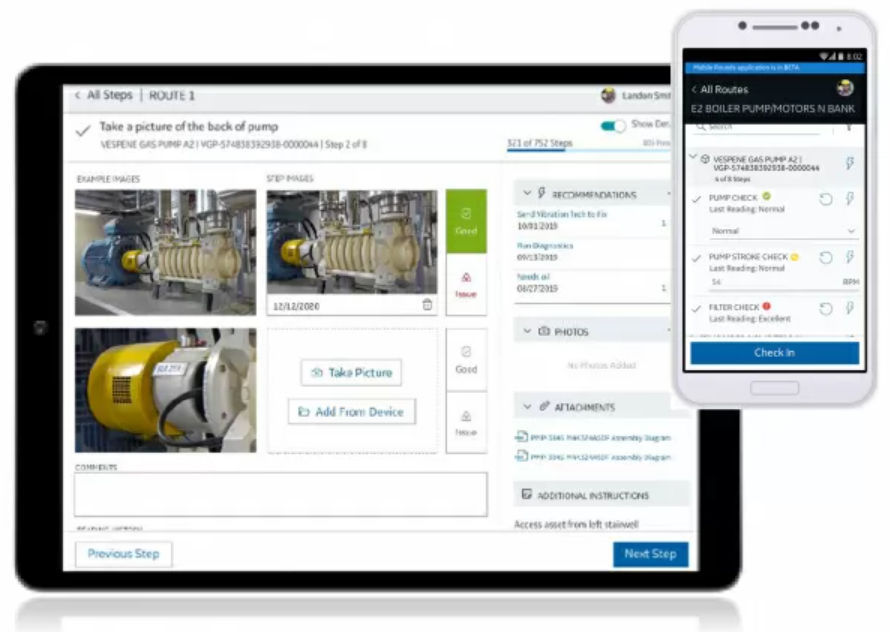Click the 321 of 752 Steps progress bar
The image size is (890, 632).
pos(540,144)
